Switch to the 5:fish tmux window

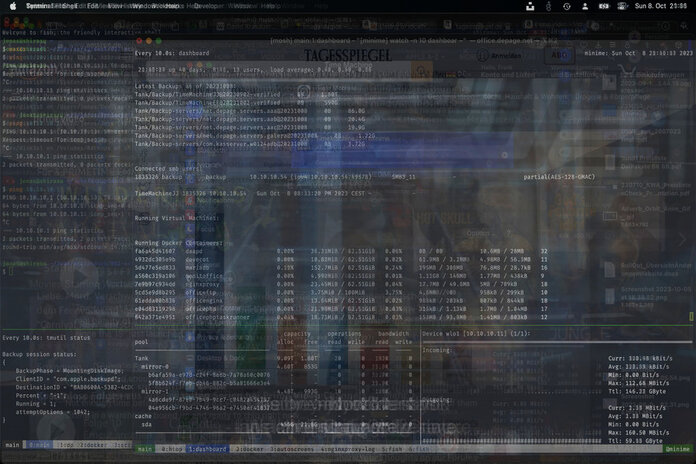click(x=392, y=449)
